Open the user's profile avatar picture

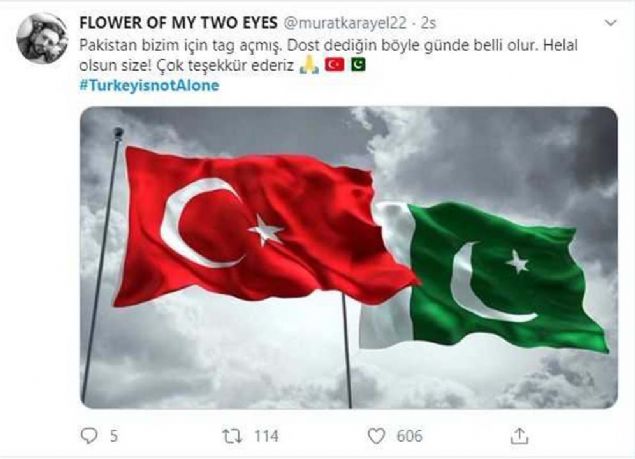click(42, 38)
